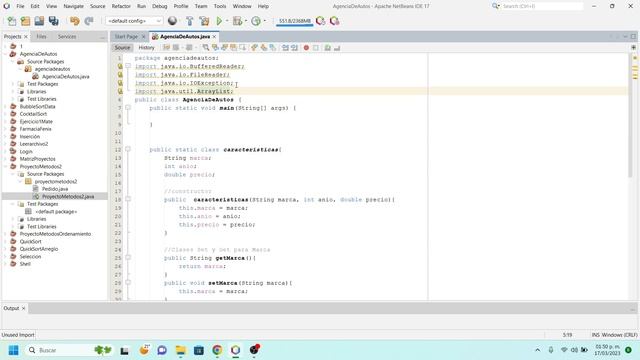Image resolution: width=640 pixels, height=360 pixels.
Task: Switch to the Services tab
Action: [x=67, y=37]
